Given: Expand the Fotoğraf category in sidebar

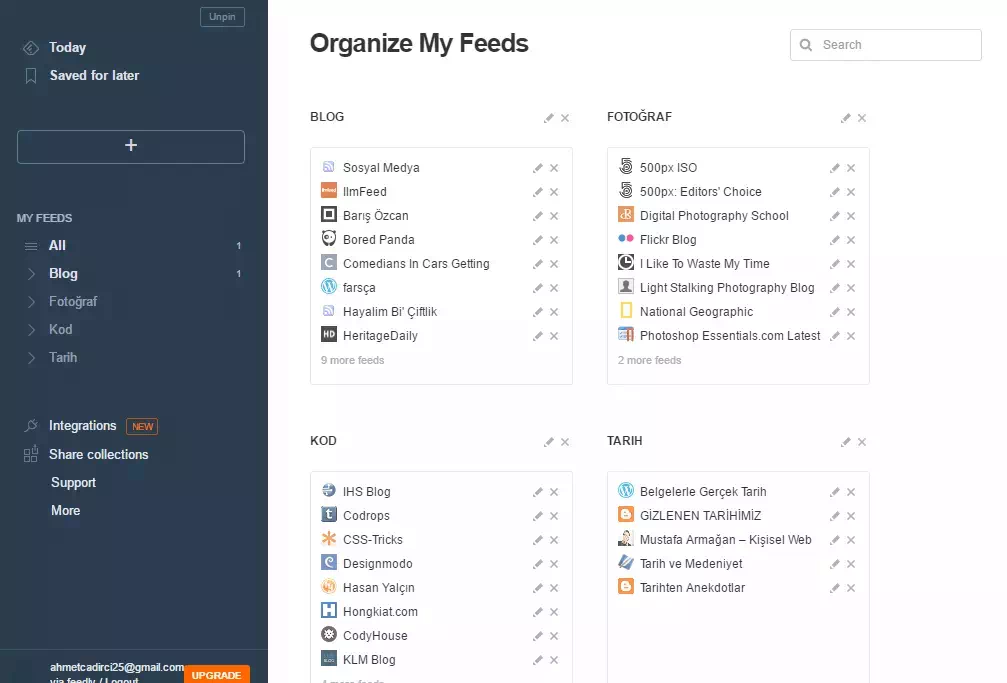Looking at the screenshot, I should coord(31,301).
